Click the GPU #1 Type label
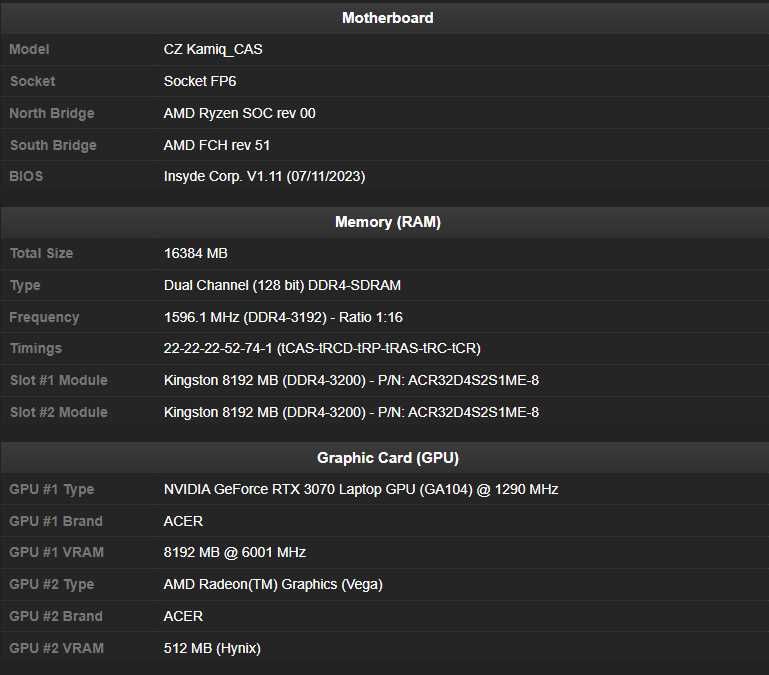Image resolution: width=769 pixels, height=675 pixels. 51,490
